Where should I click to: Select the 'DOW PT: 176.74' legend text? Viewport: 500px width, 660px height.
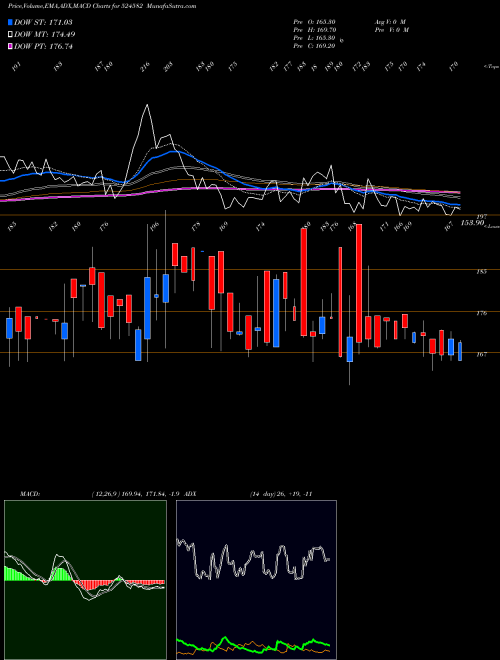(x=43, y=47)
